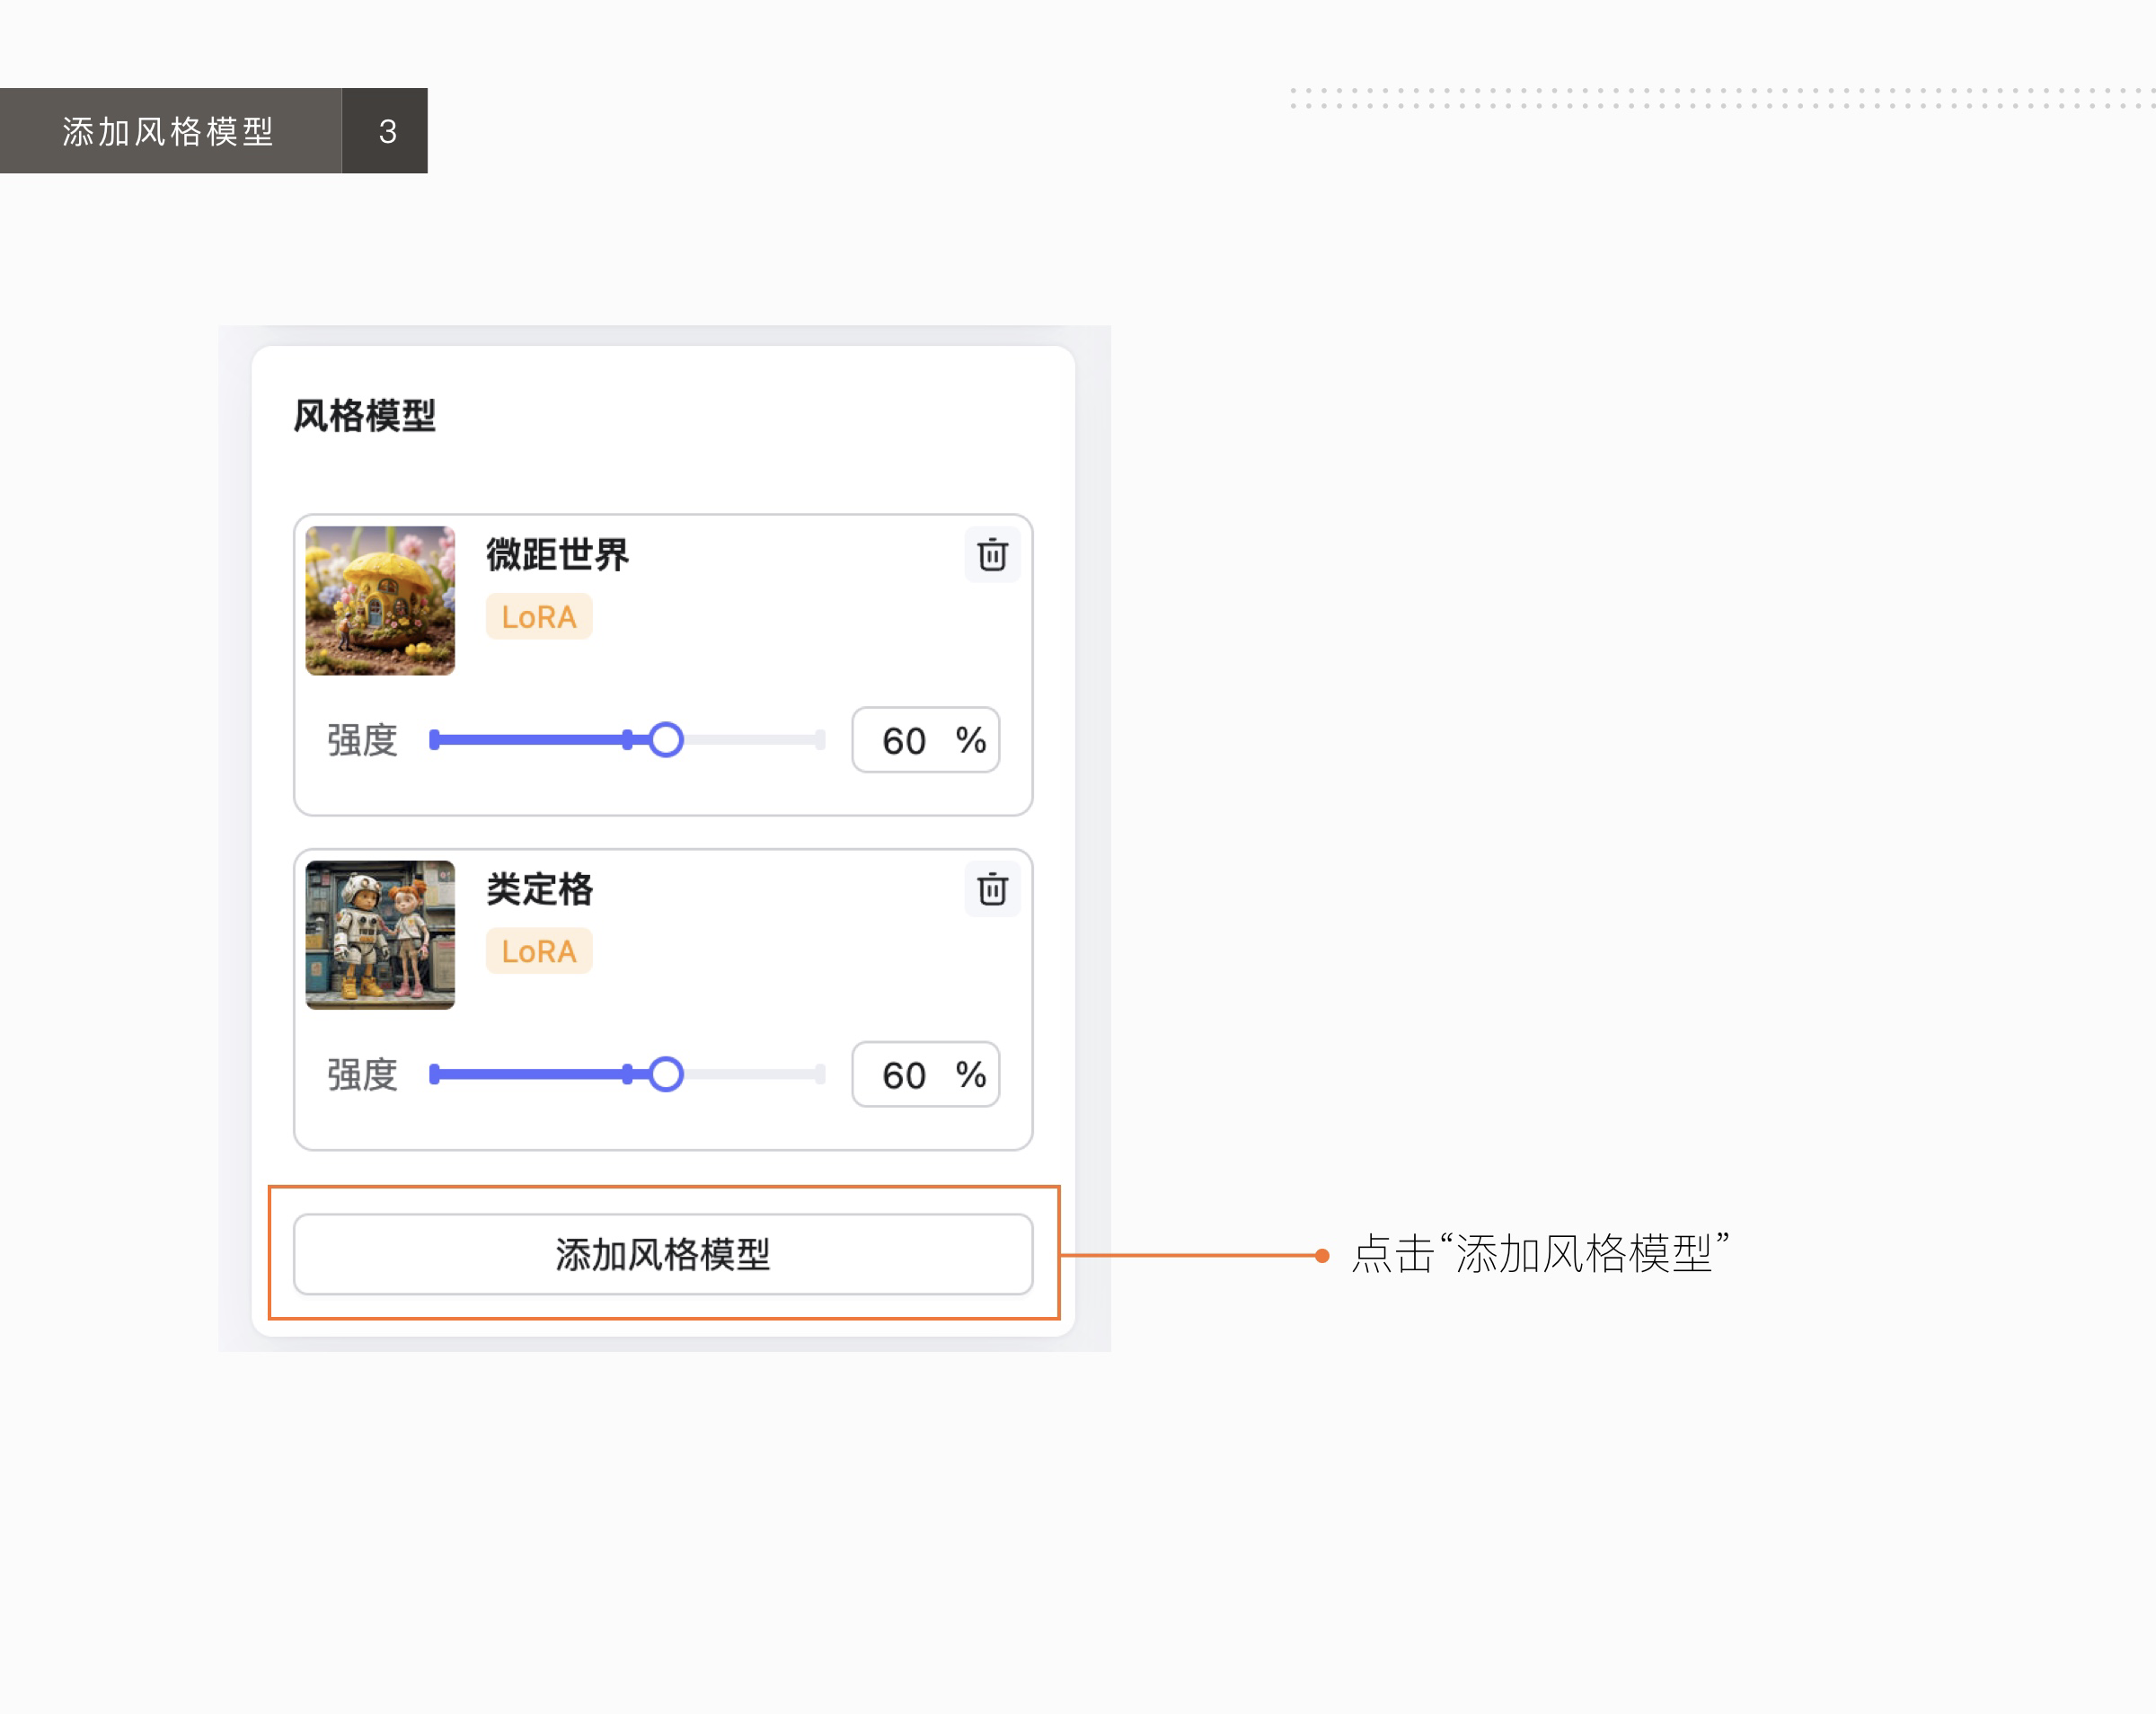This screenshot has width=2156, height=1714.
Task: Click the trash icon on 微距世界 card
Action: coord(991,556)
